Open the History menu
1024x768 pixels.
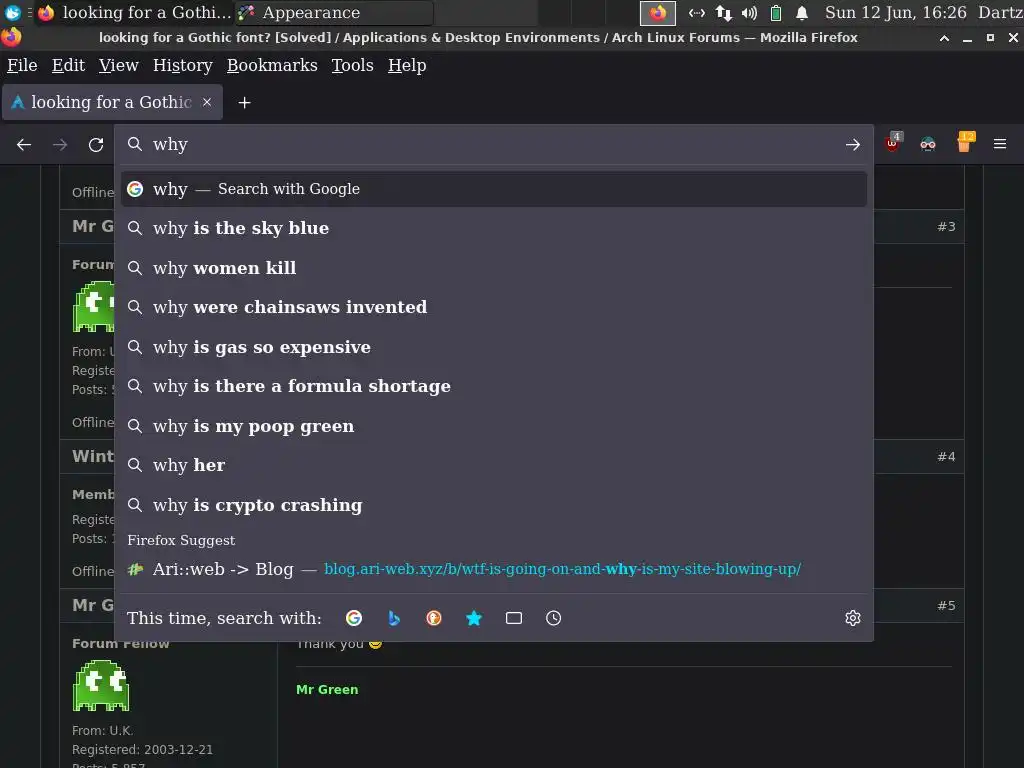(183, 65)
